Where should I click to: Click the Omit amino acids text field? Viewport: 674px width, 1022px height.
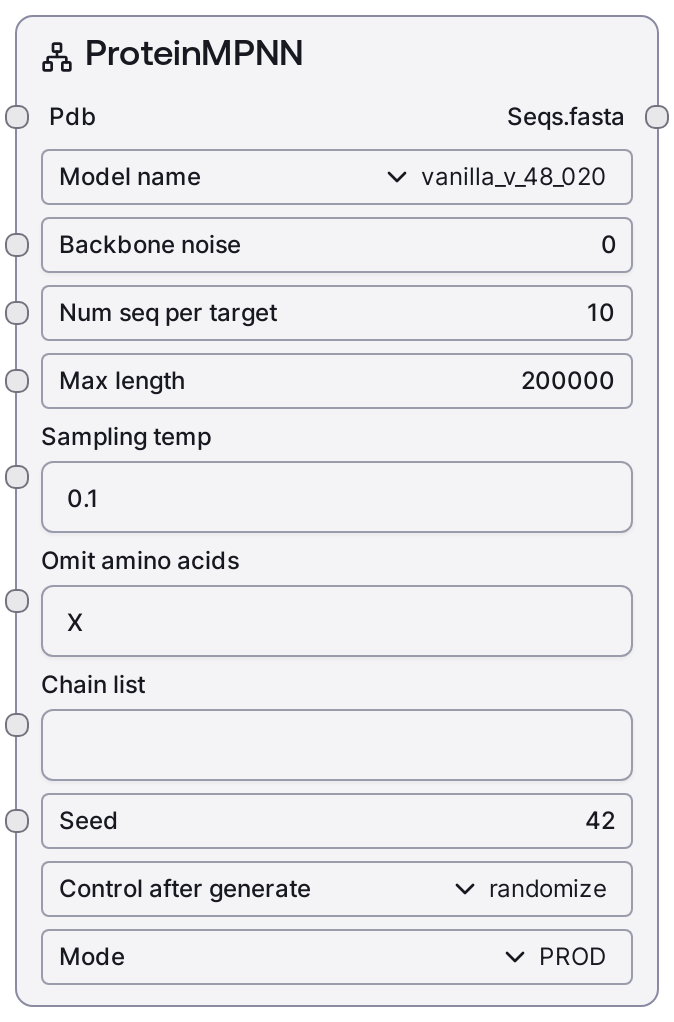(x=336, y=621)
